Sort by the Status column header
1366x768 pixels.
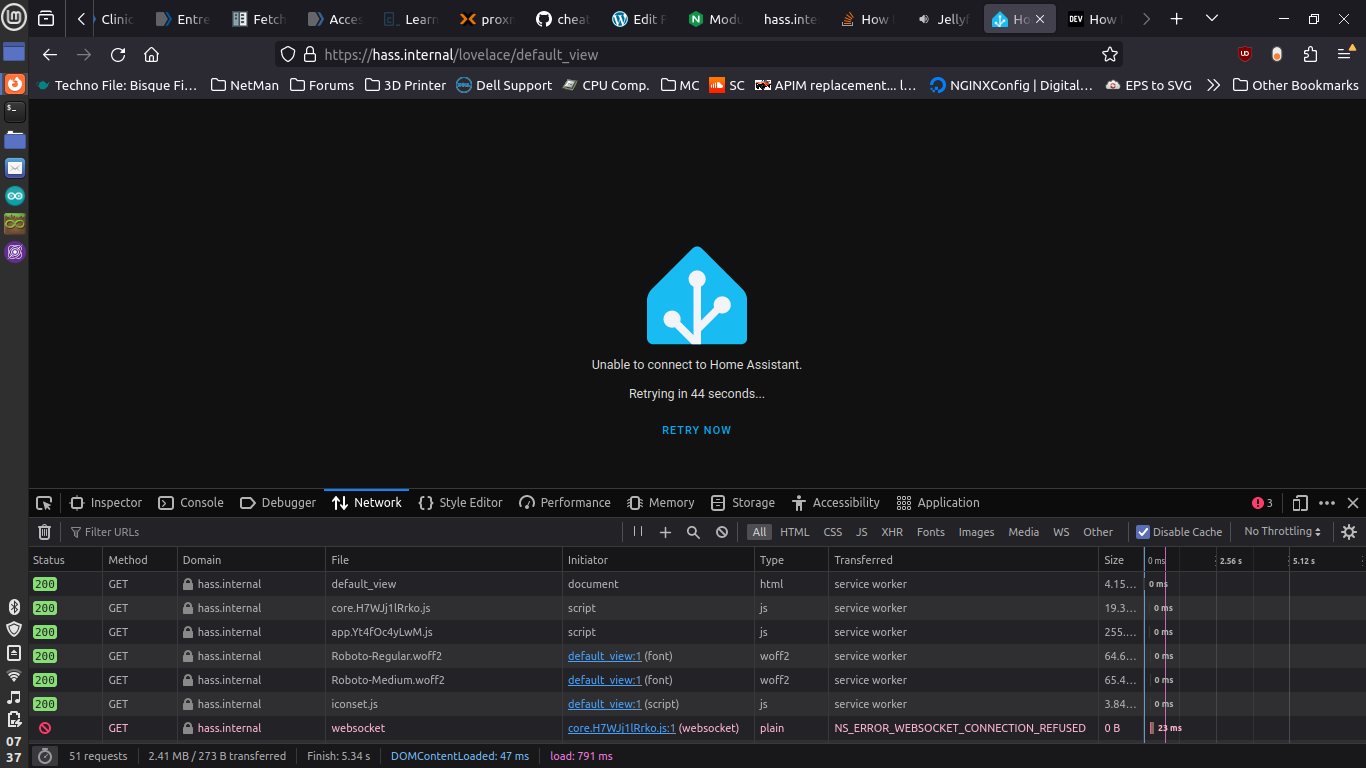[x=65, y=560]
